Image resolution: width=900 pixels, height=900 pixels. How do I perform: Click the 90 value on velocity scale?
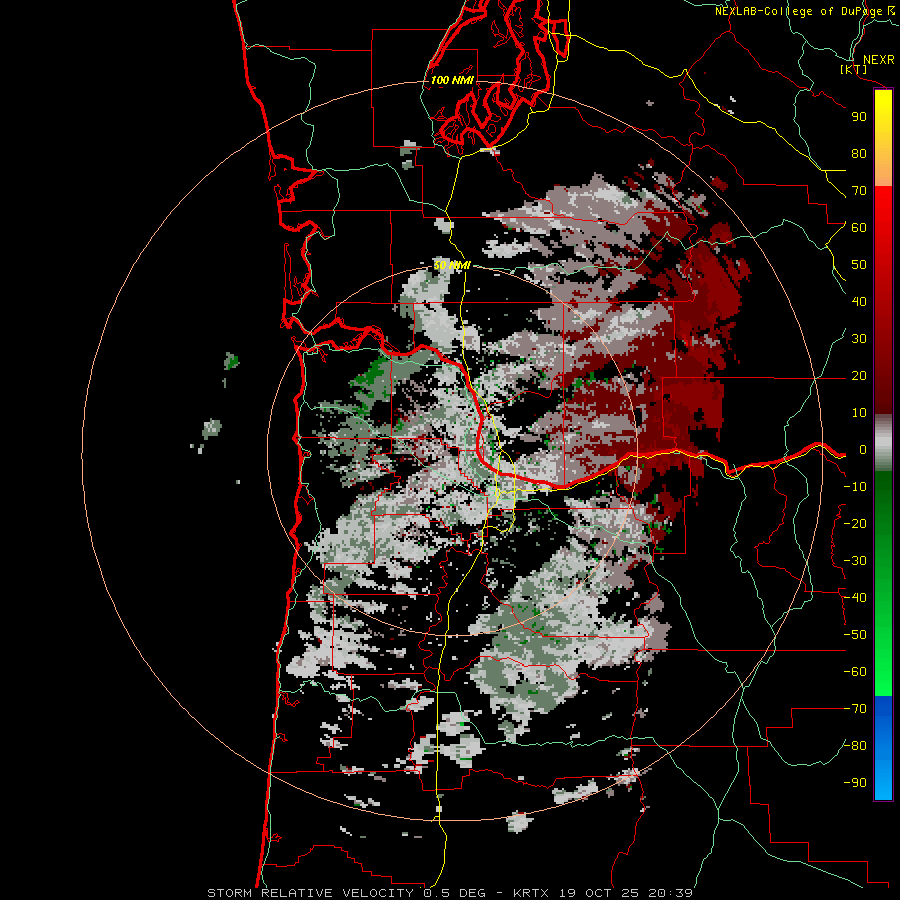(859, 117)
